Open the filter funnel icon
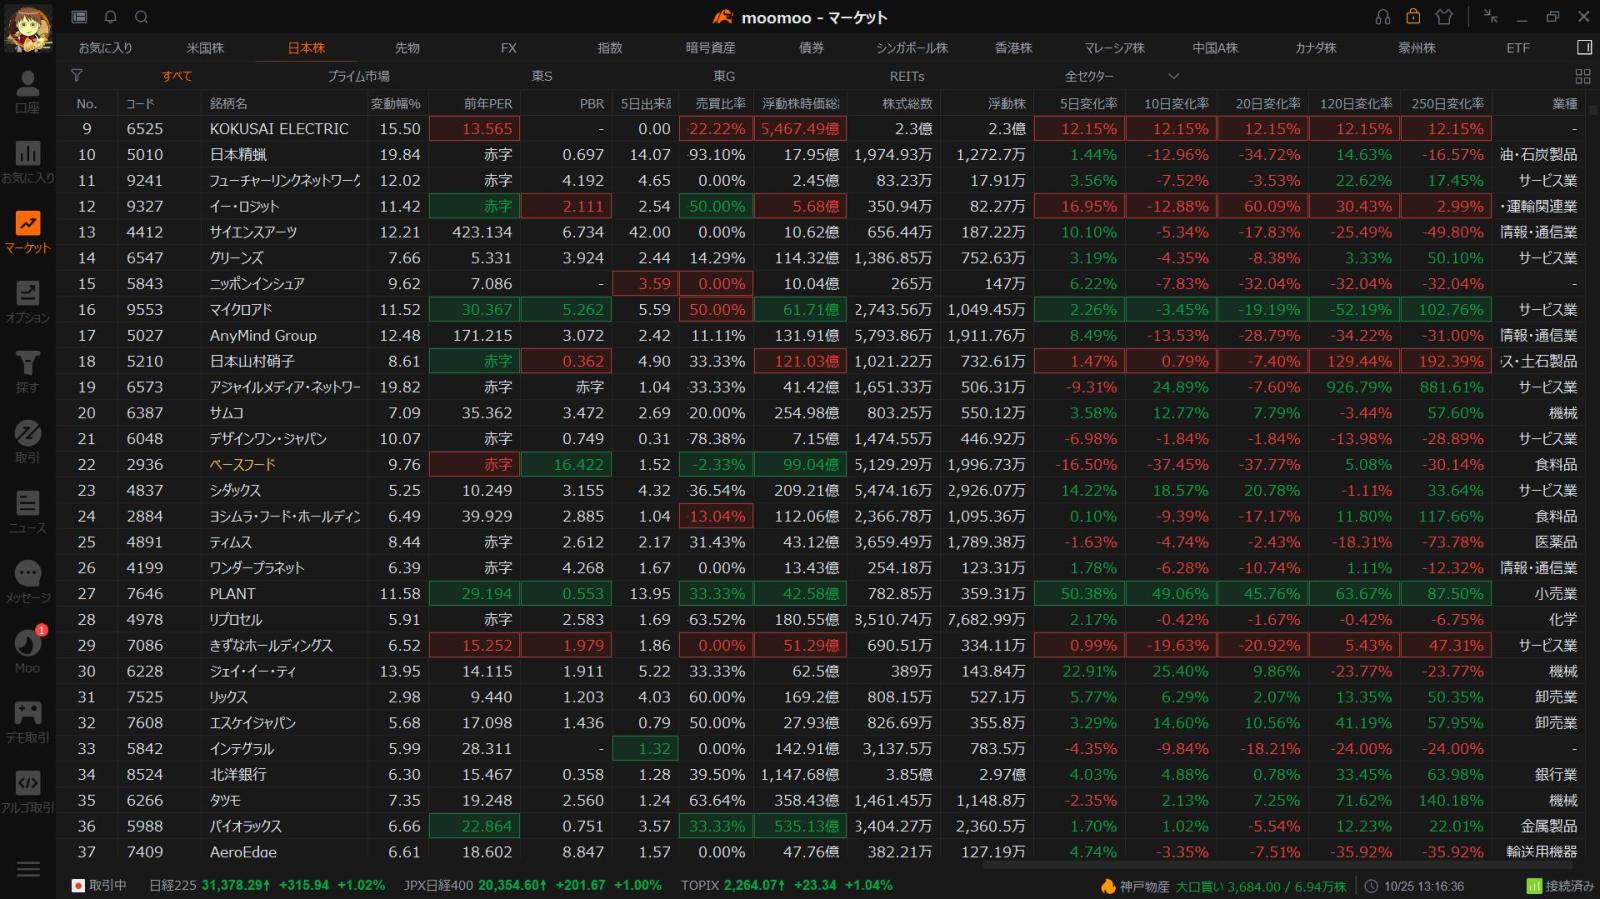1600x899 pixels. coord(76,75)
